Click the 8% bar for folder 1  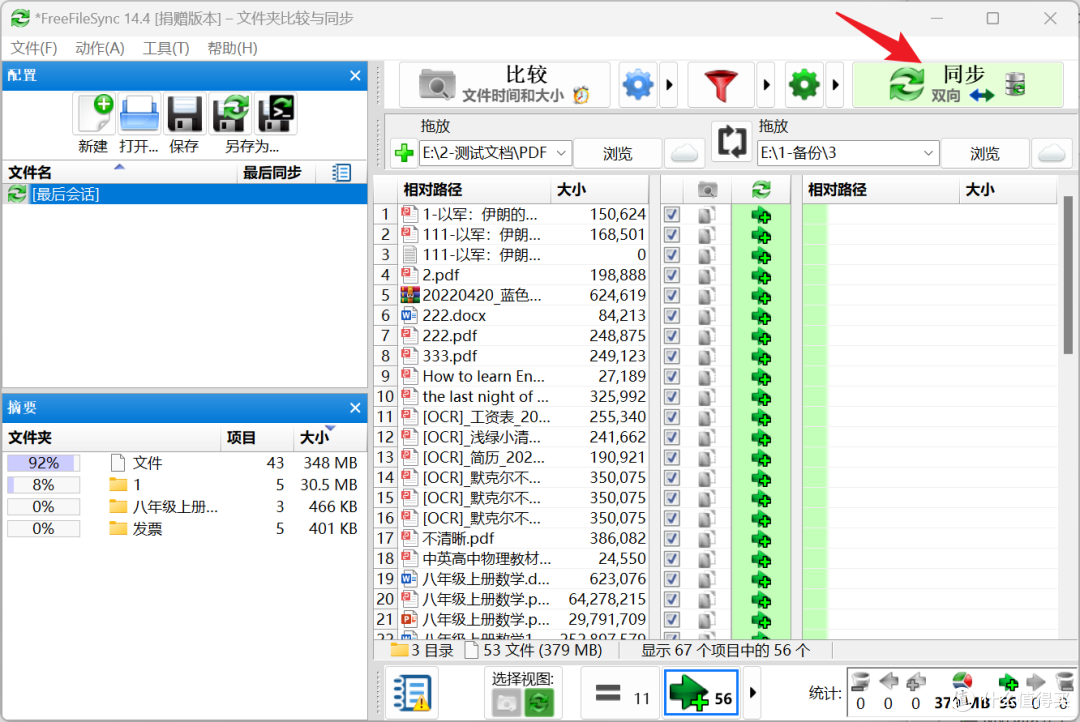tap(43, 485)
